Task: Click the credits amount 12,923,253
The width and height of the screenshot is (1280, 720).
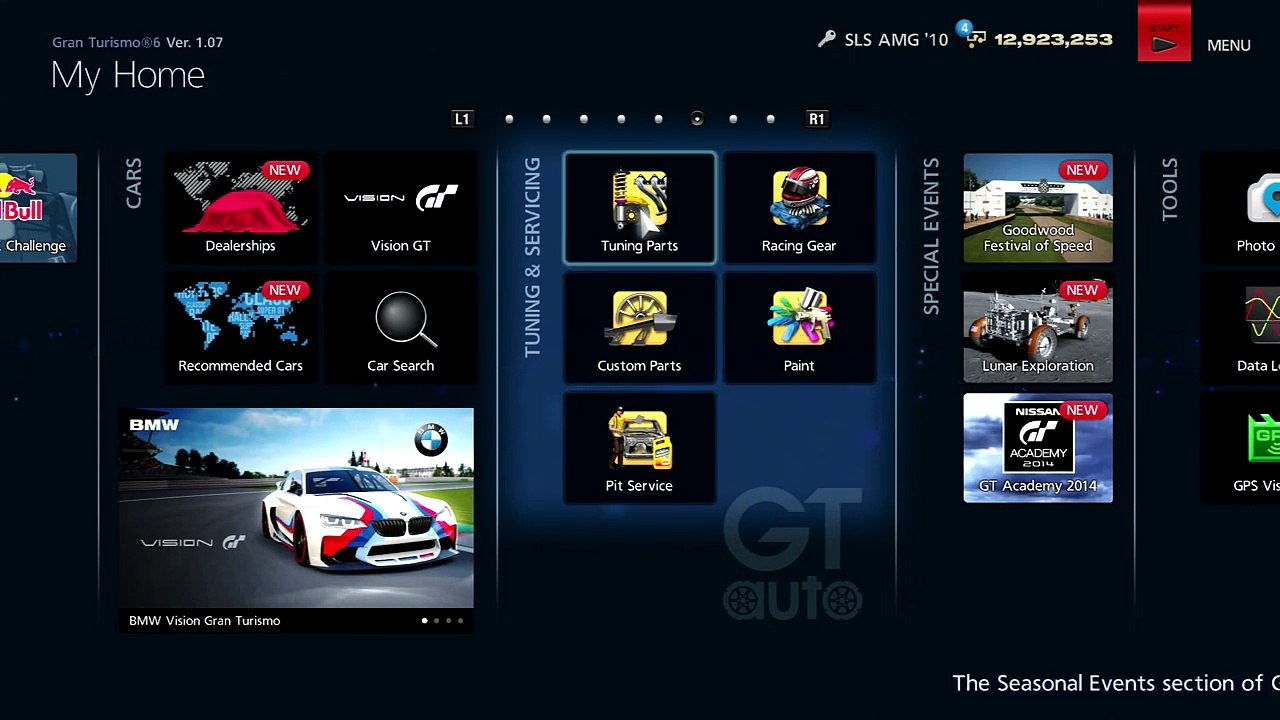Action: [x=1053, y=40]
